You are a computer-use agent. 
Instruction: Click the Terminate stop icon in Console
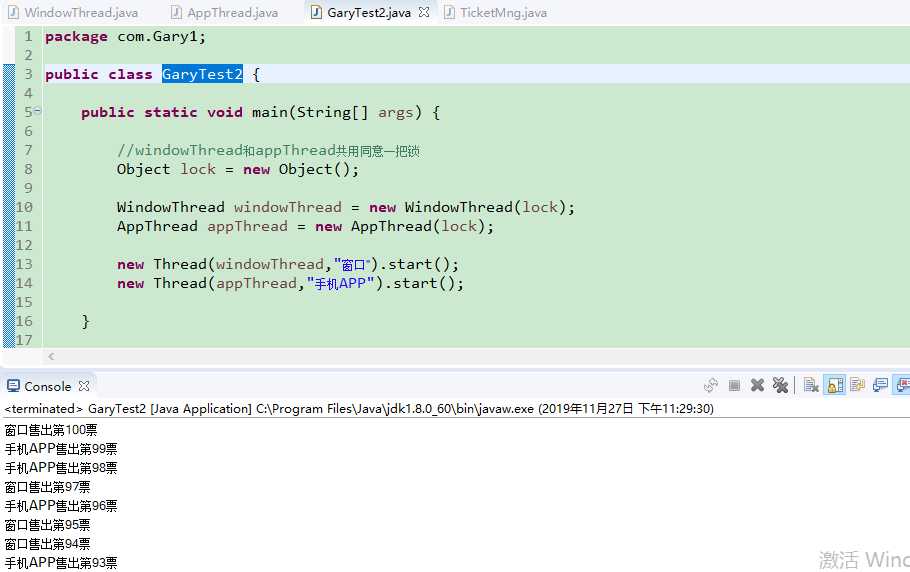(734, 385)
